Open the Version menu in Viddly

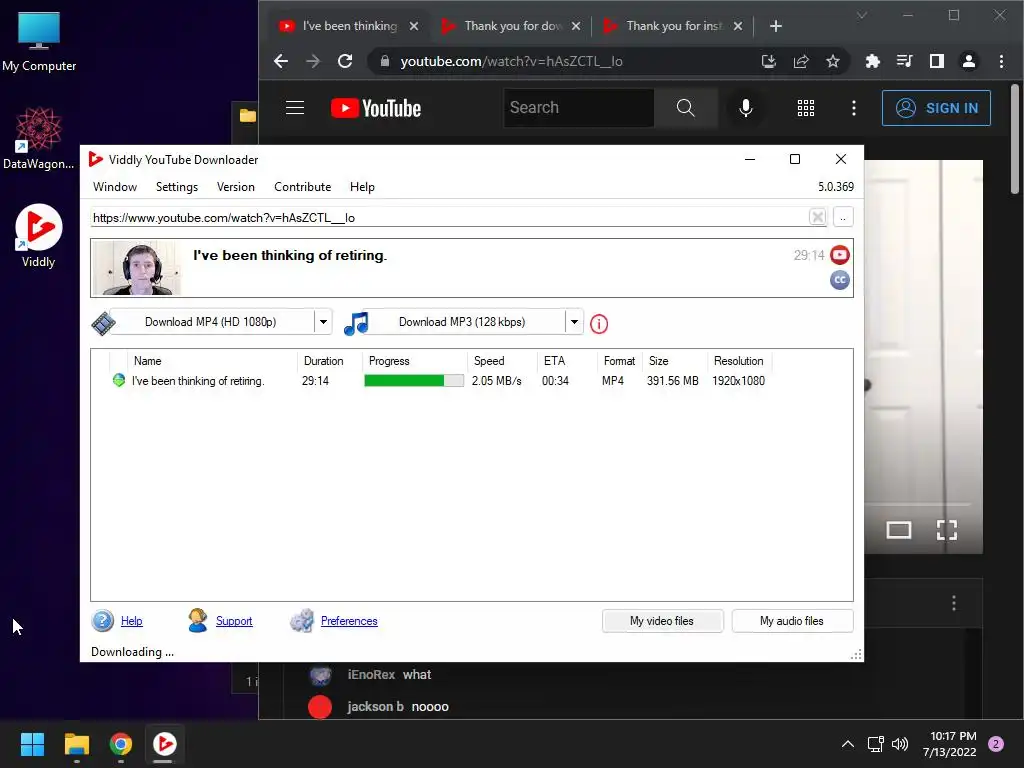pos(236,187)
